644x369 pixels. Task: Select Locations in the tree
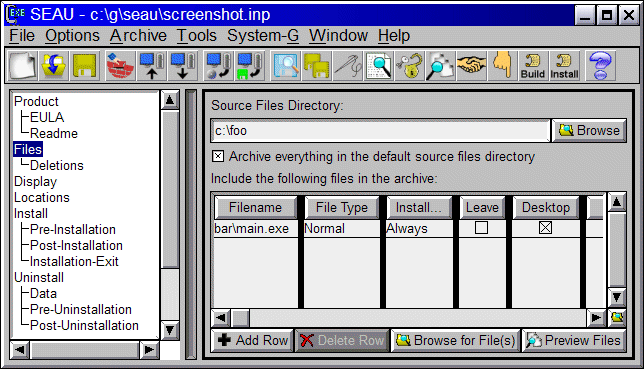(41, 198)
